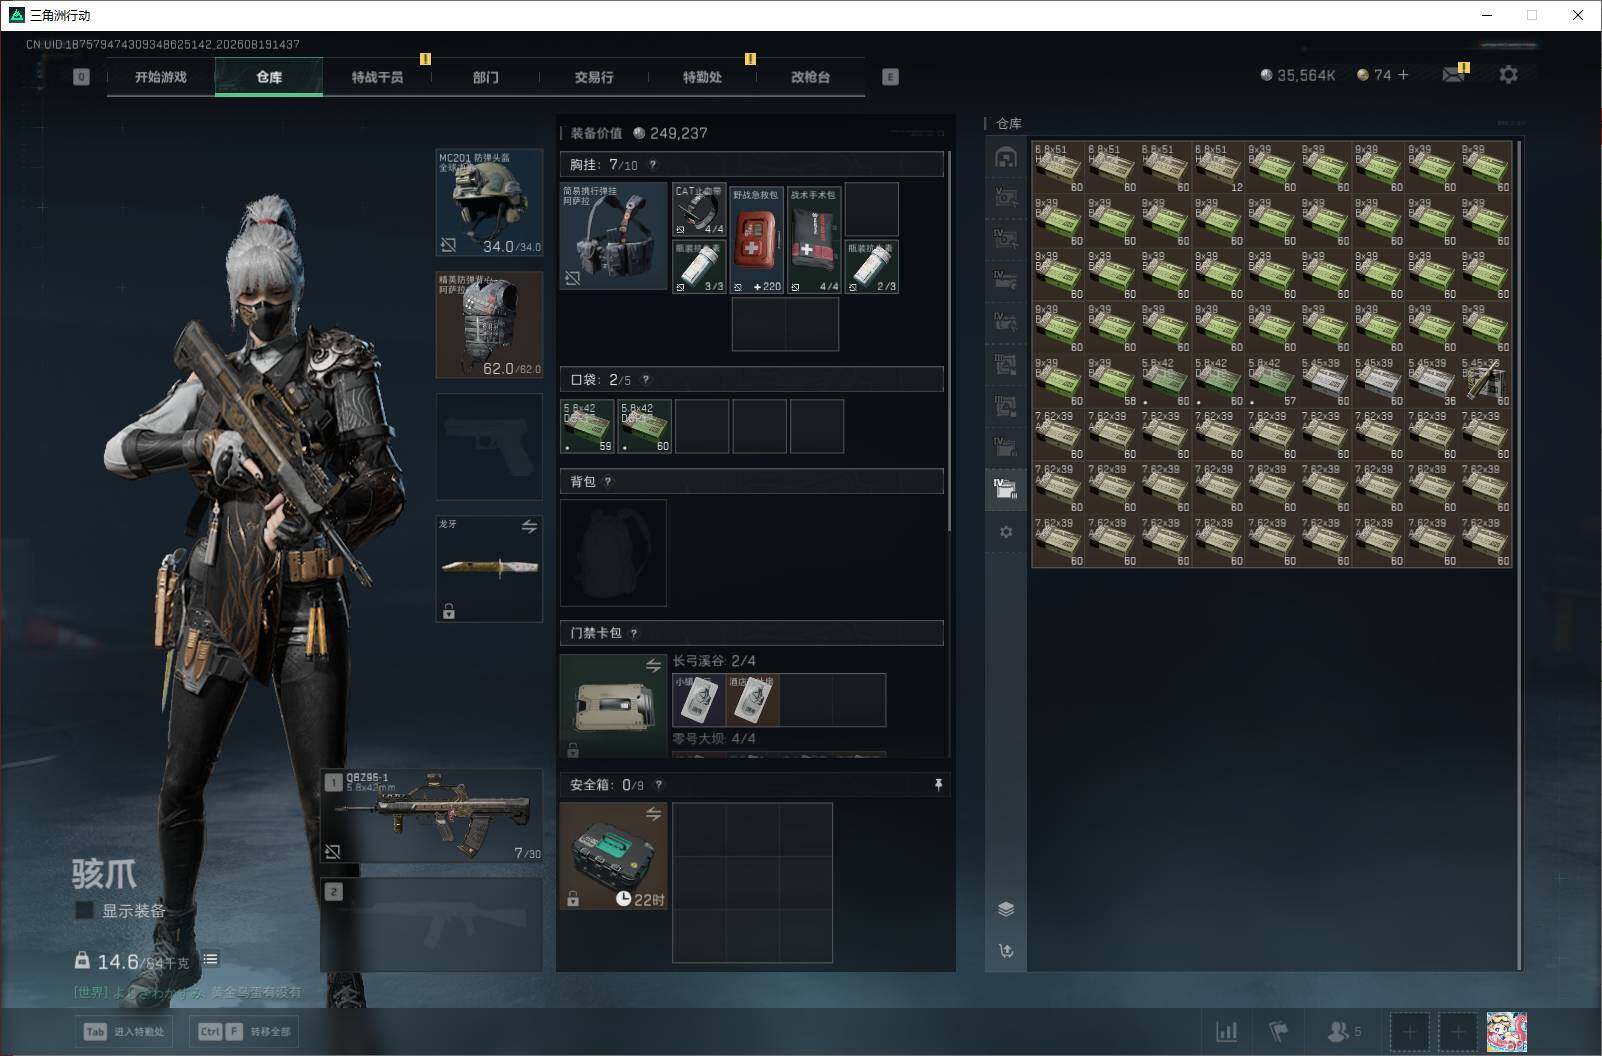Open warehouse sidebar settings gear
The width and height of the screenshot is (1602, 1056).
[1006, 532]
